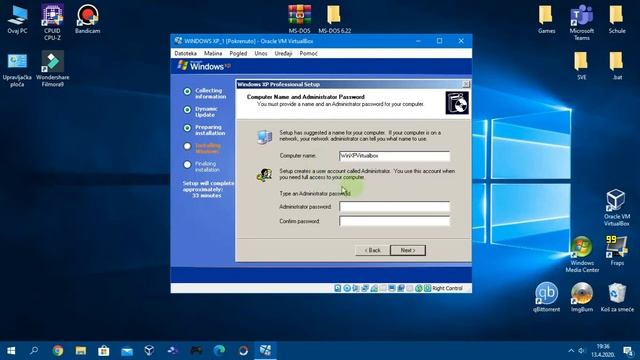Screen dimensions: 640x360
Task: Select the Microsoft Teams desktop shortcut
Action: [582, 22]
